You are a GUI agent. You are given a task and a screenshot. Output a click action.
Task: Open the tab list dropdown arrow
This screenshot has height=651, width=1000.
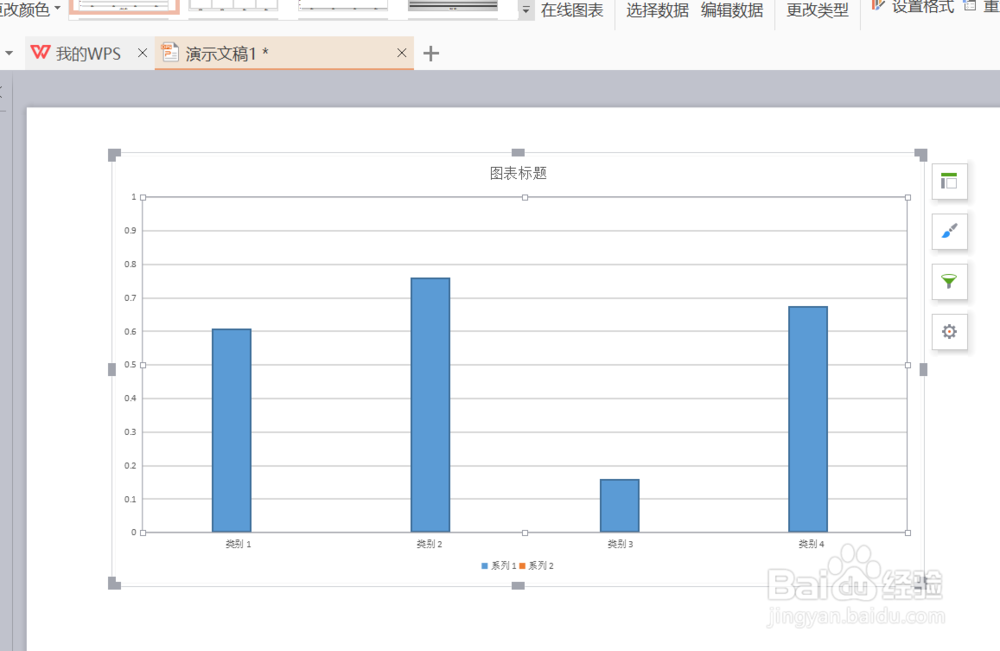click(10, 53)
